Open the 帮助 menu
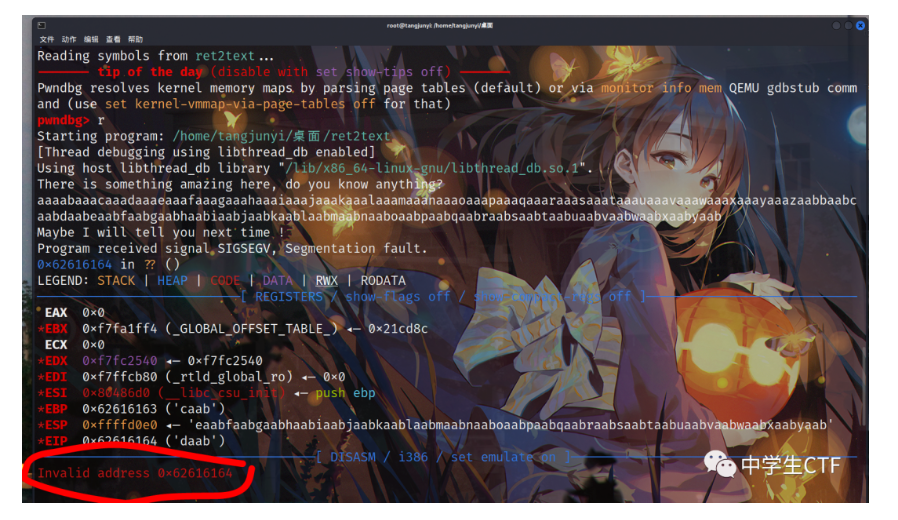Screen dimensions: 898x520 click(x=135, y=39)
